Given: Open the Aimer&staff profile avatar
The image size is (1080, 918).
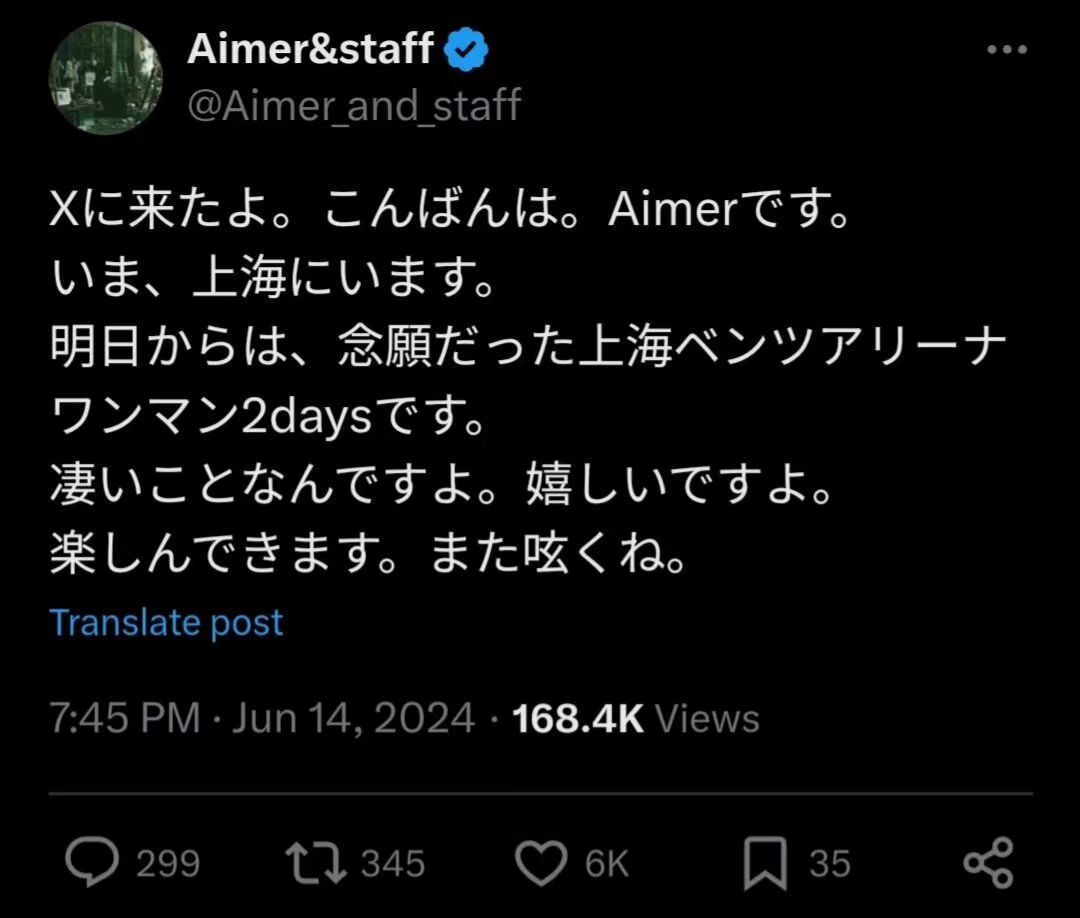Looking at the screenshot, I should coord(105,77).
